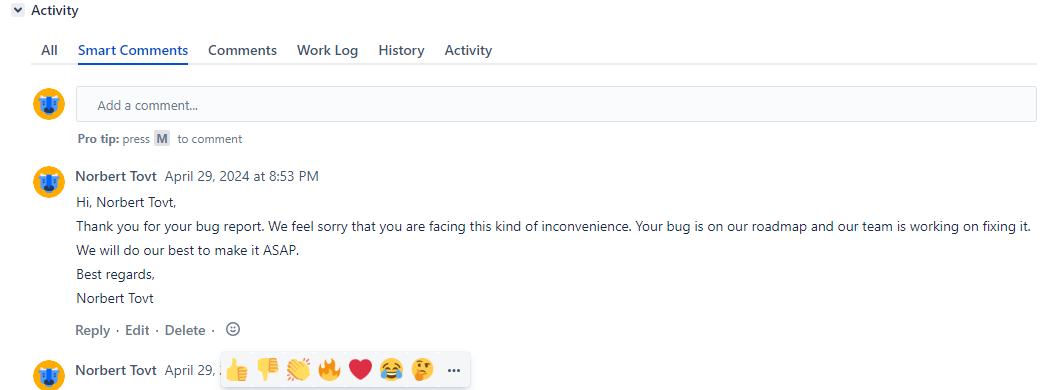The image size is (1052, 390).
Task: Open the History tab
Action: tap(401, 50)
